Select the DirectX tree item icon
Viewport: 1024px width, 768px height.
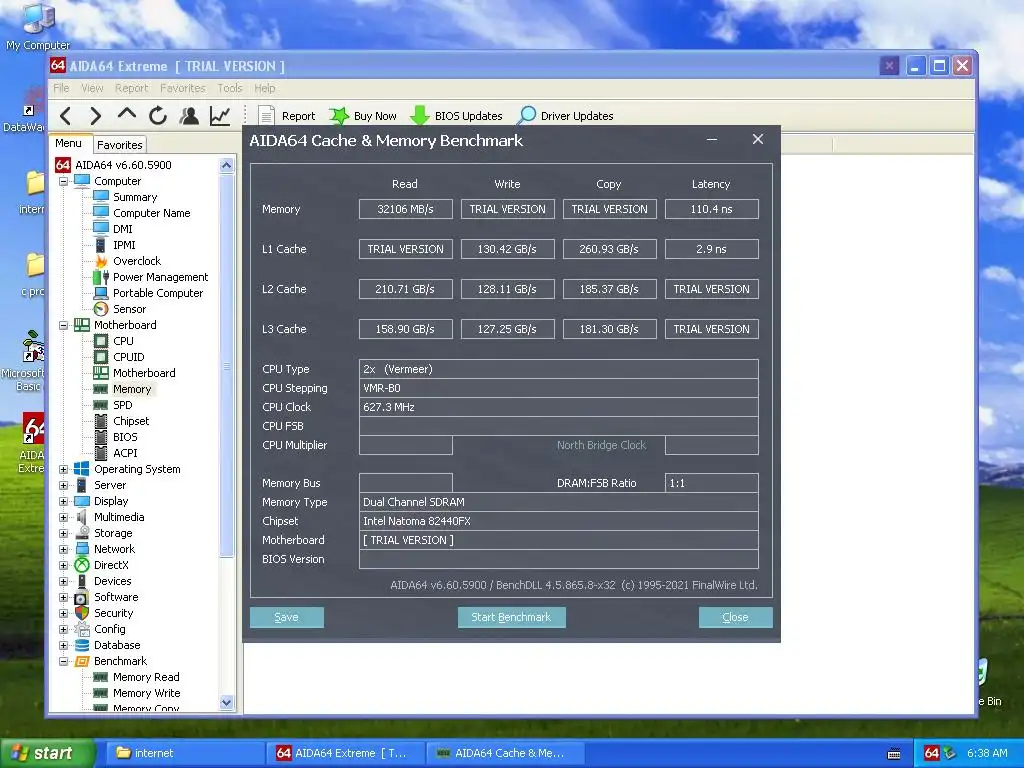(82, 565)
